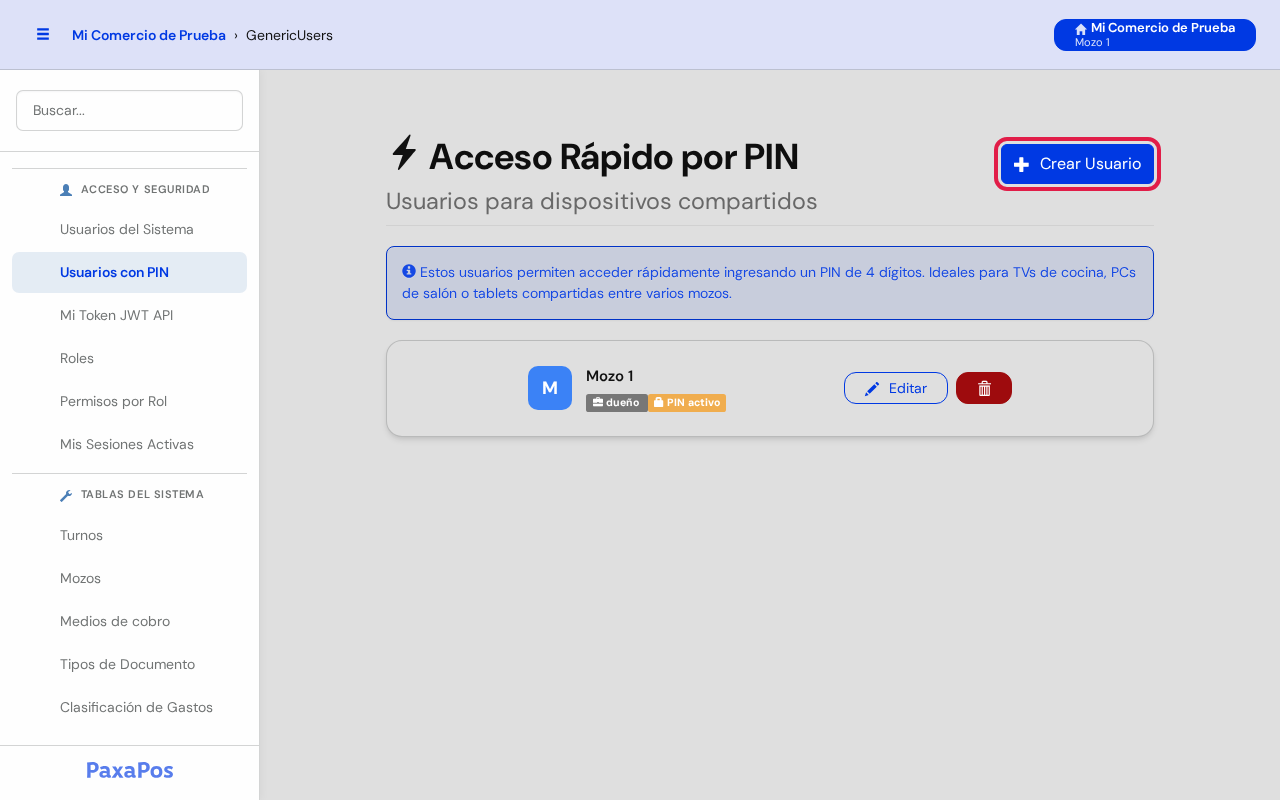This screenshot has height=800, width=1280.
Task: Click the Crear Usuario button
Action: (x=1077, y=164)
